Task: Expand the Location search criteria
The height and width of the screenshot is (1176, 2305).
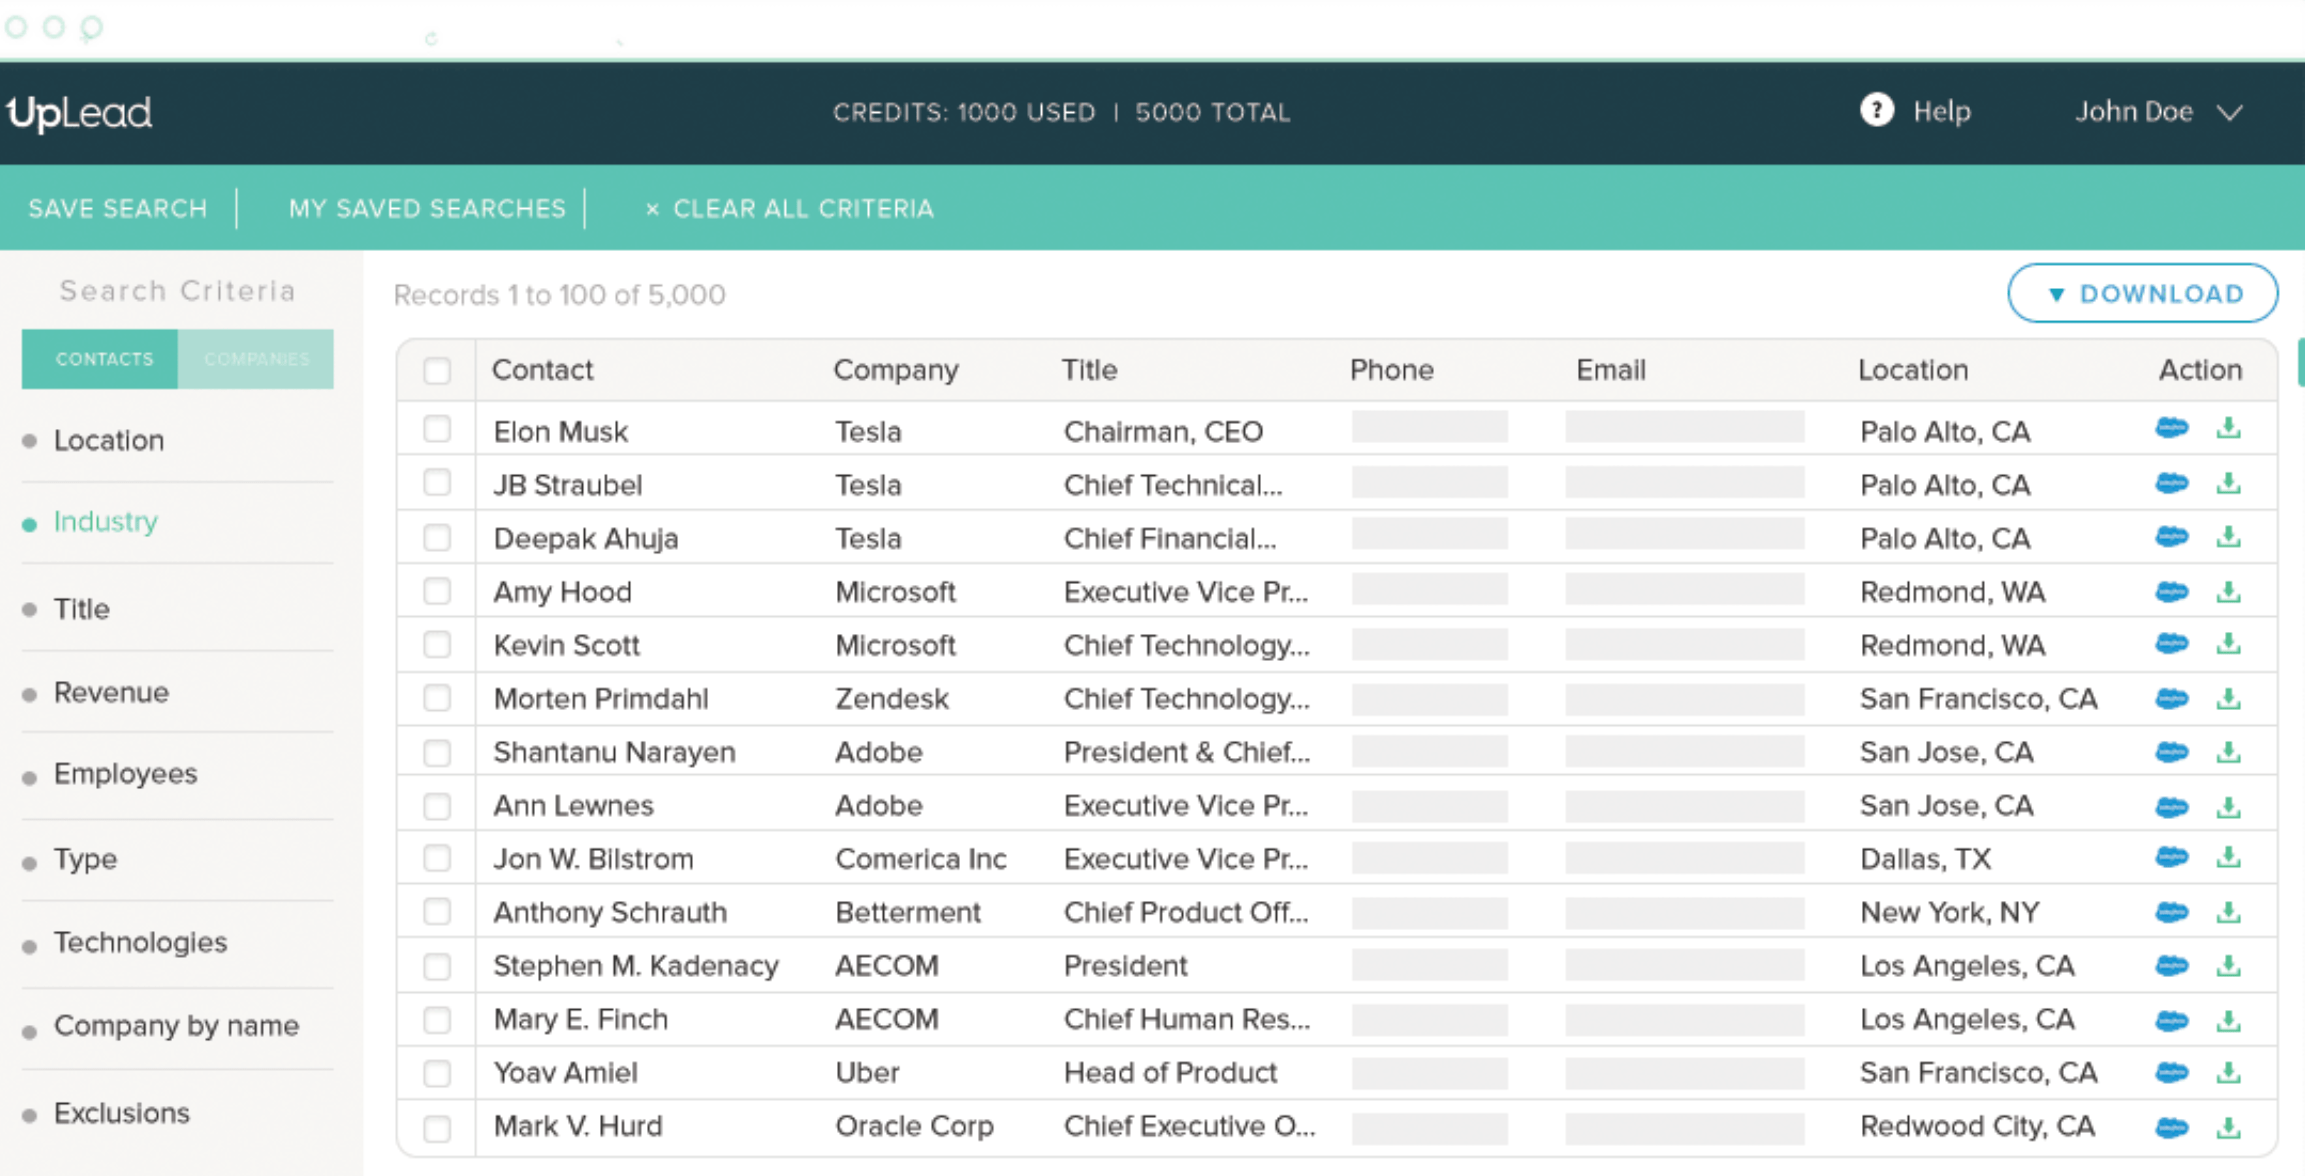Action: click(108, 440)
